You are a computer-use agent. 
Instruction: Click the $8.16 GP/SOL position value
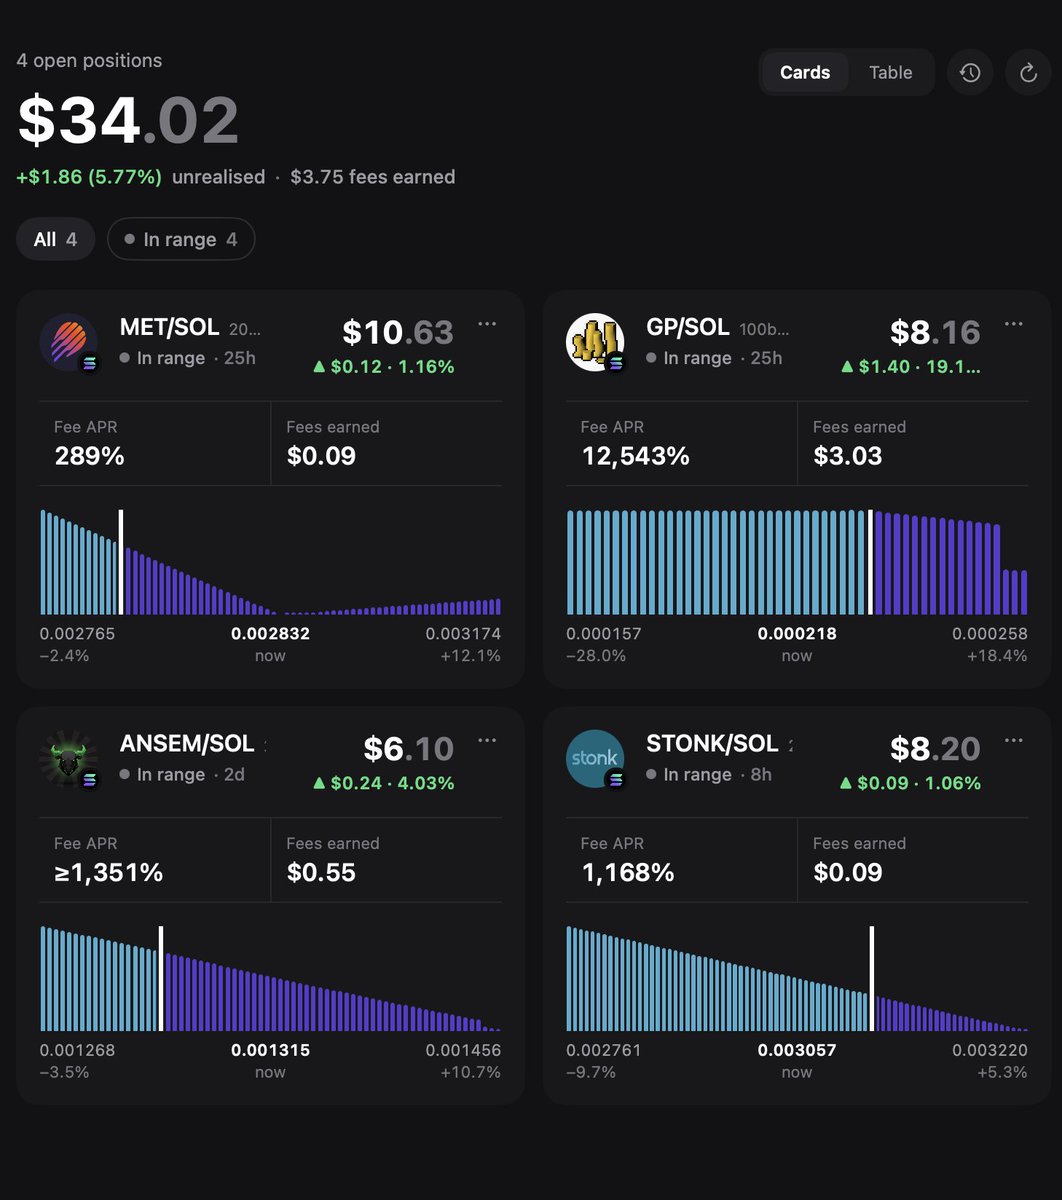coord(935,332)
